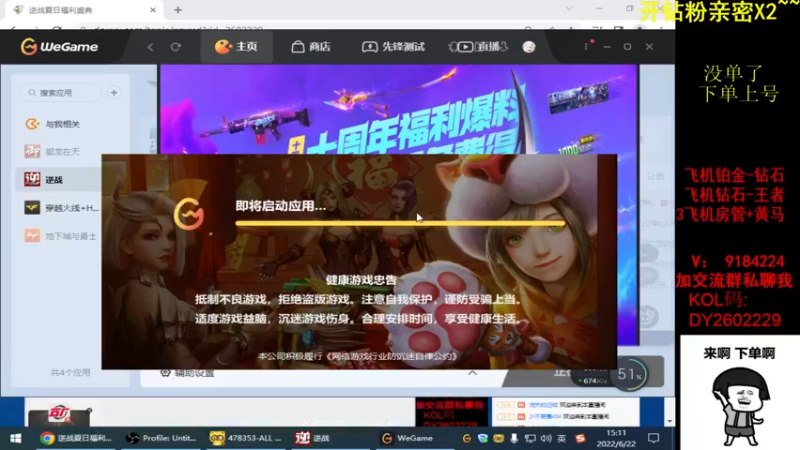Open the user avatar in WeGame header
This screenshot has width=800, height=450.
tap(529, 46)
